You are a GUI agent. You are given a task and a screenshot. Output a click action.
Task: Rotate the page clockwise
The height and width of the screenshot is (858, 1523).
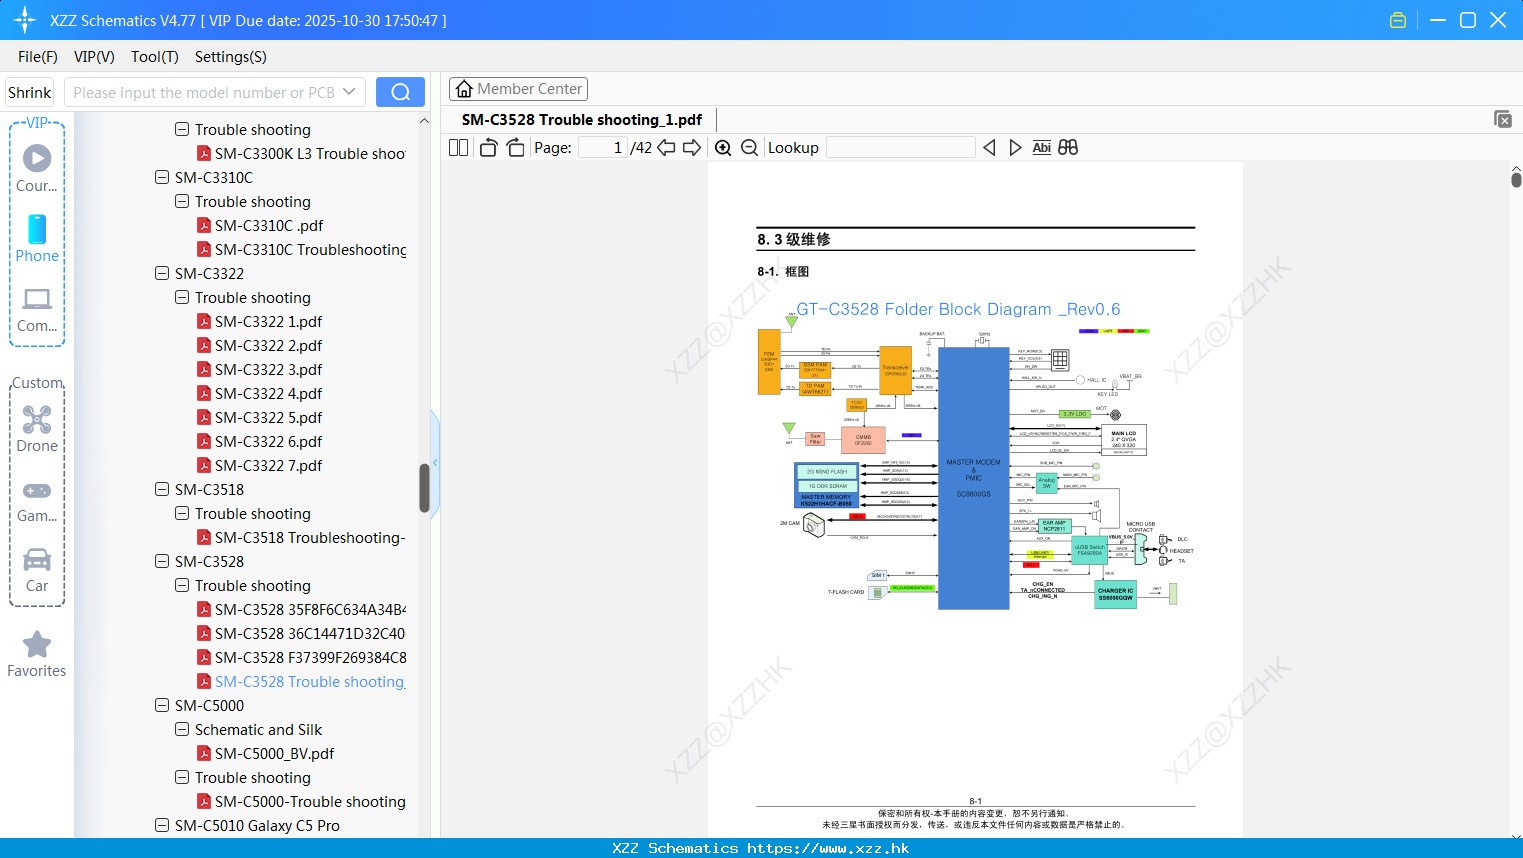(515, 147)
